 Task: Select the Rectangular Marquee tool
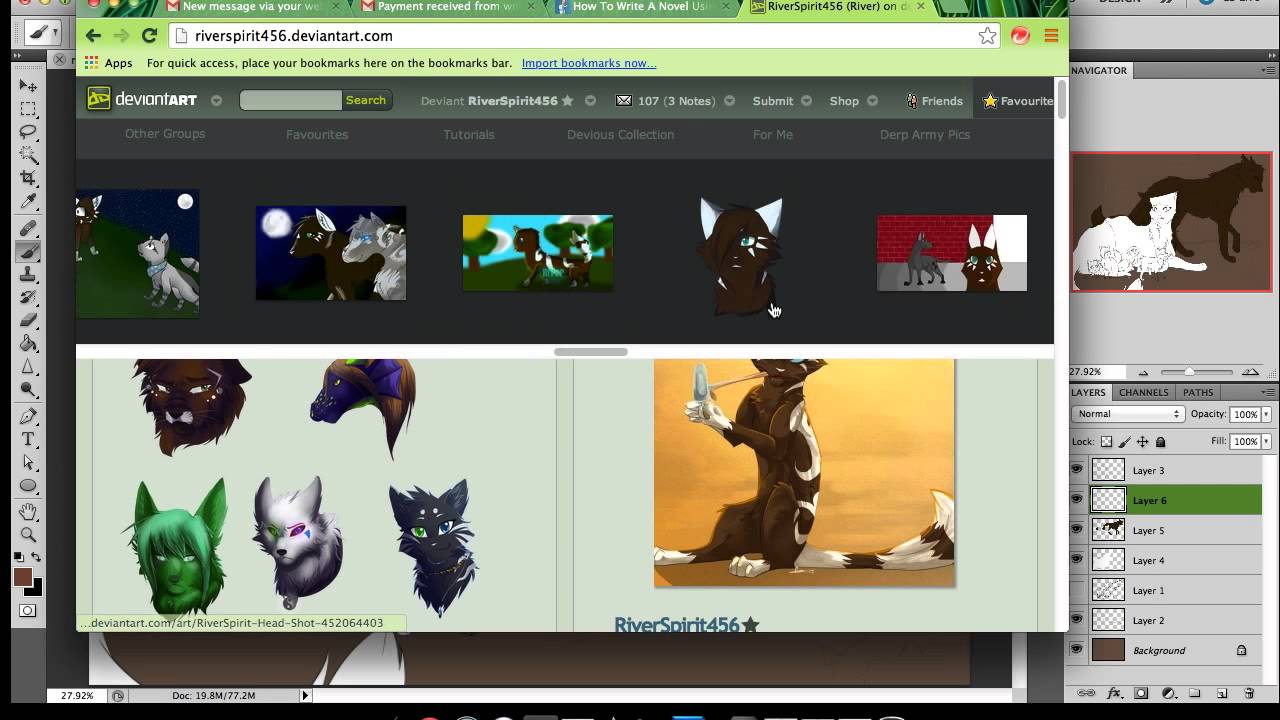(x=28, y=109)
